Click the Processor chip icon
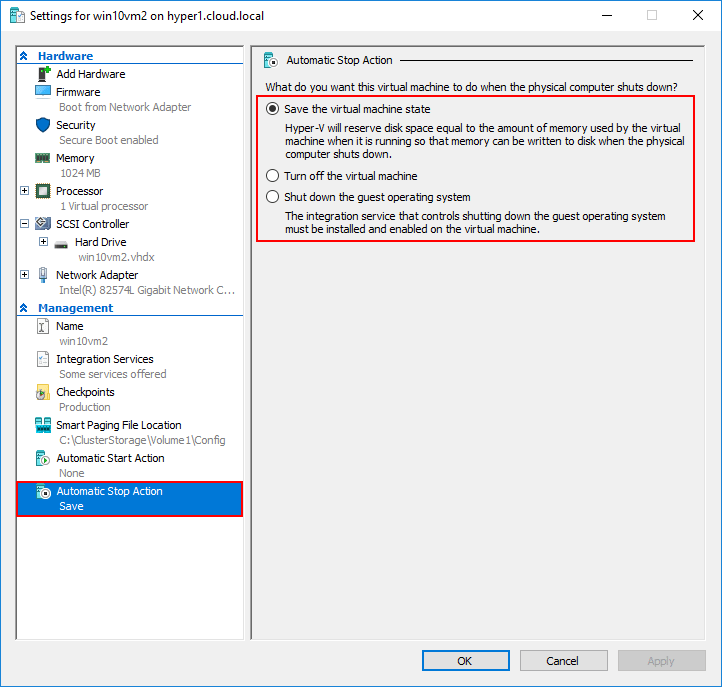The height and width of the screenshot is (687, 722). click(x=43, y=191)
